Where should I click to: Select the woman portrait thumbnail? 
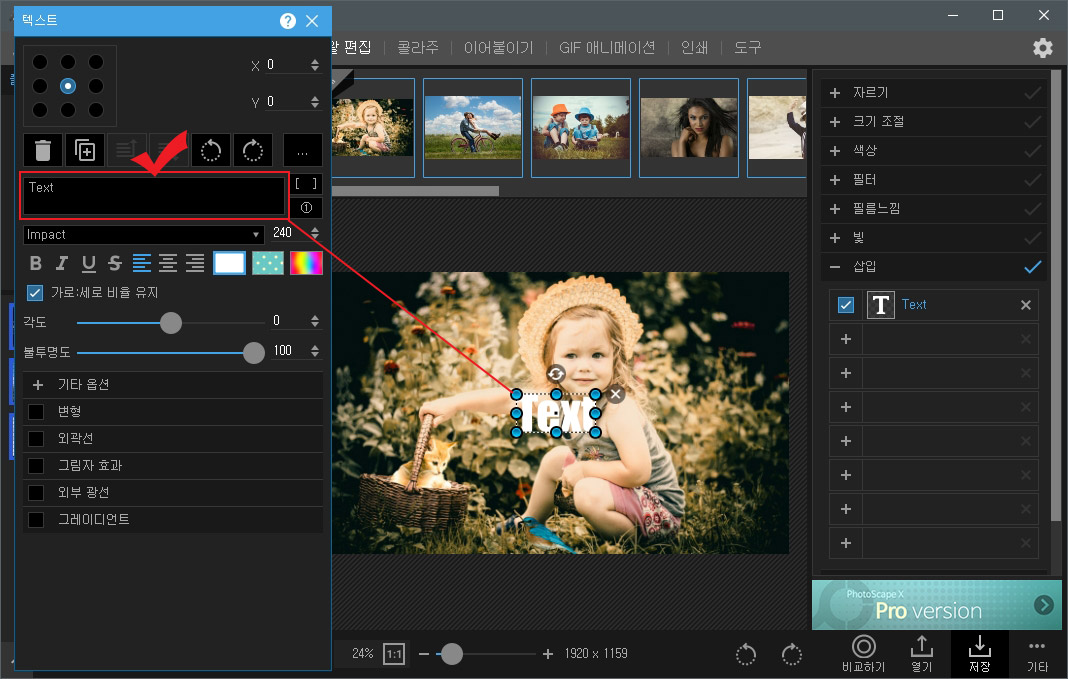tap(689, 128)
